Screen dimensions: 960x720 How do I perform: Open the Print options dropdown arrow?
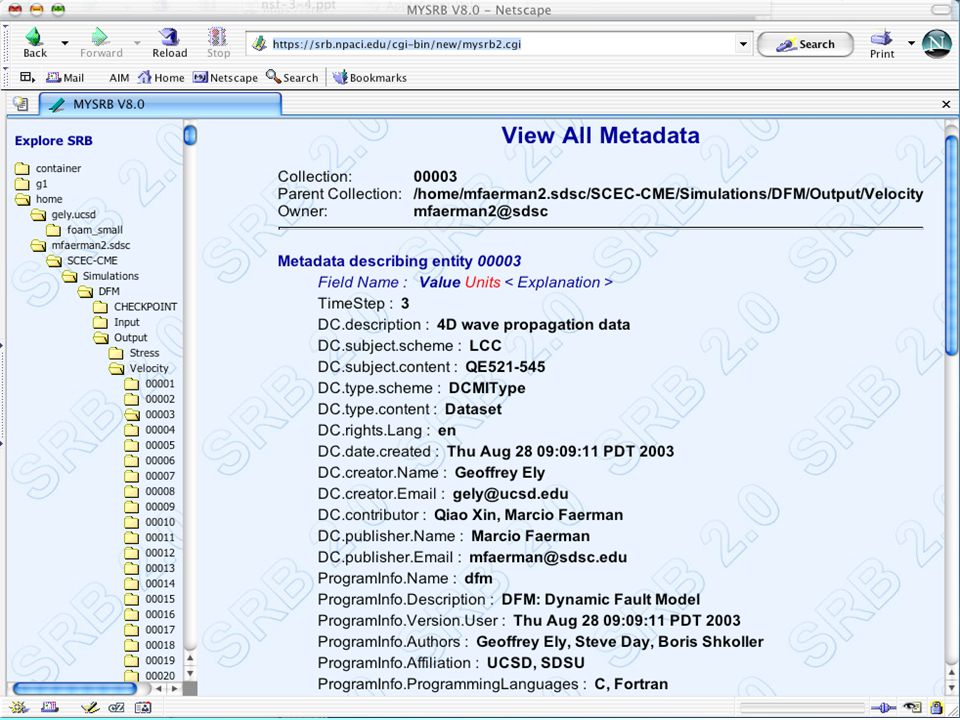point(911,43)
